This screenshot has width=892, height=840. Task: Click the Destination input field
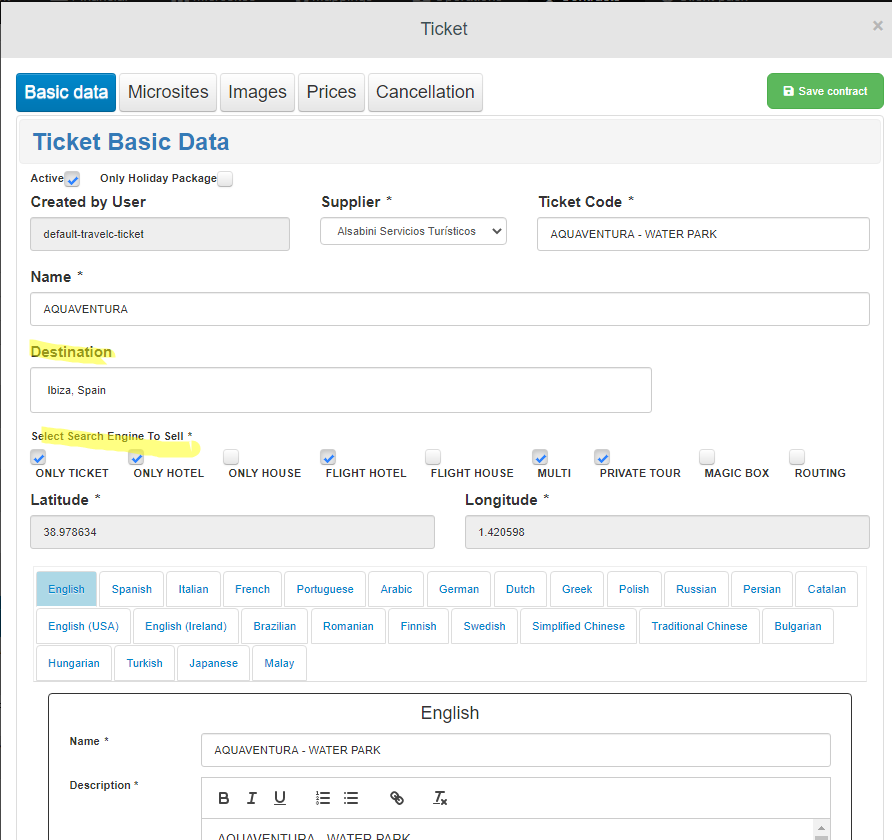pyautogui.click(x=340, y=390)
